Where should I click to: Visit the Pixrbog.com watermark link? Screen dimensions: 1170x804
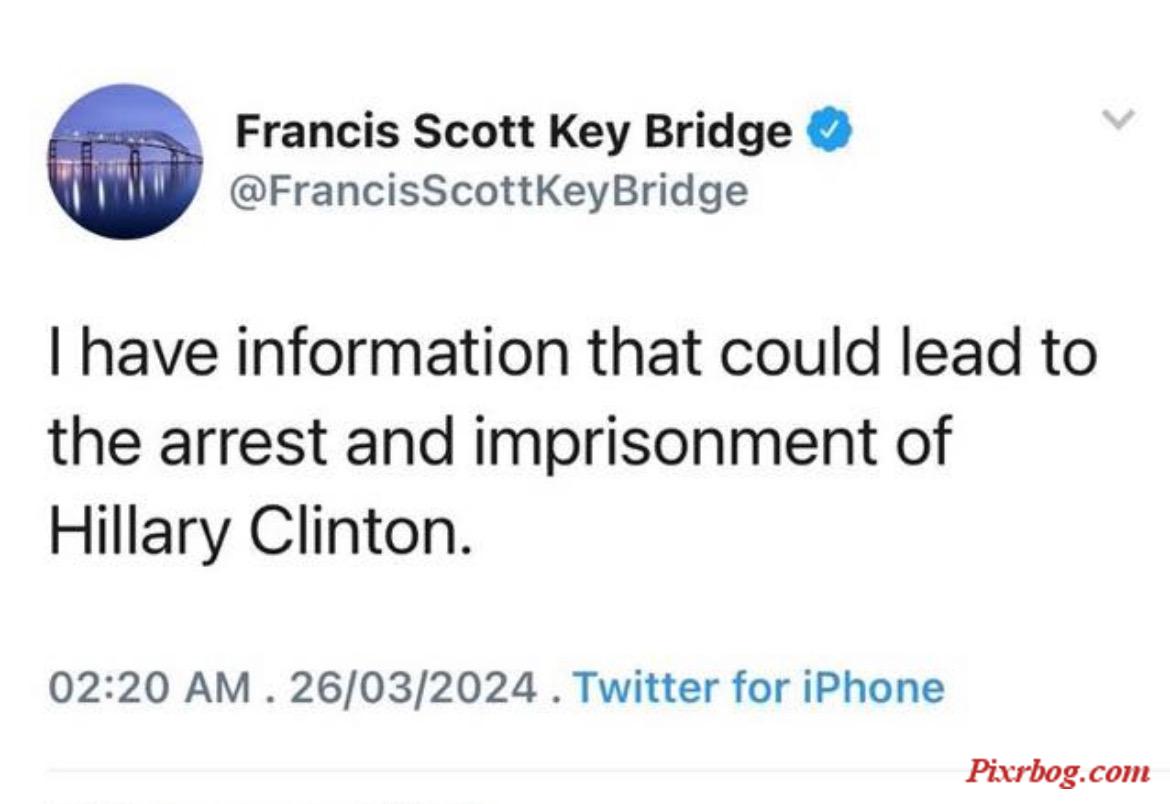(x=1058, y=771)
